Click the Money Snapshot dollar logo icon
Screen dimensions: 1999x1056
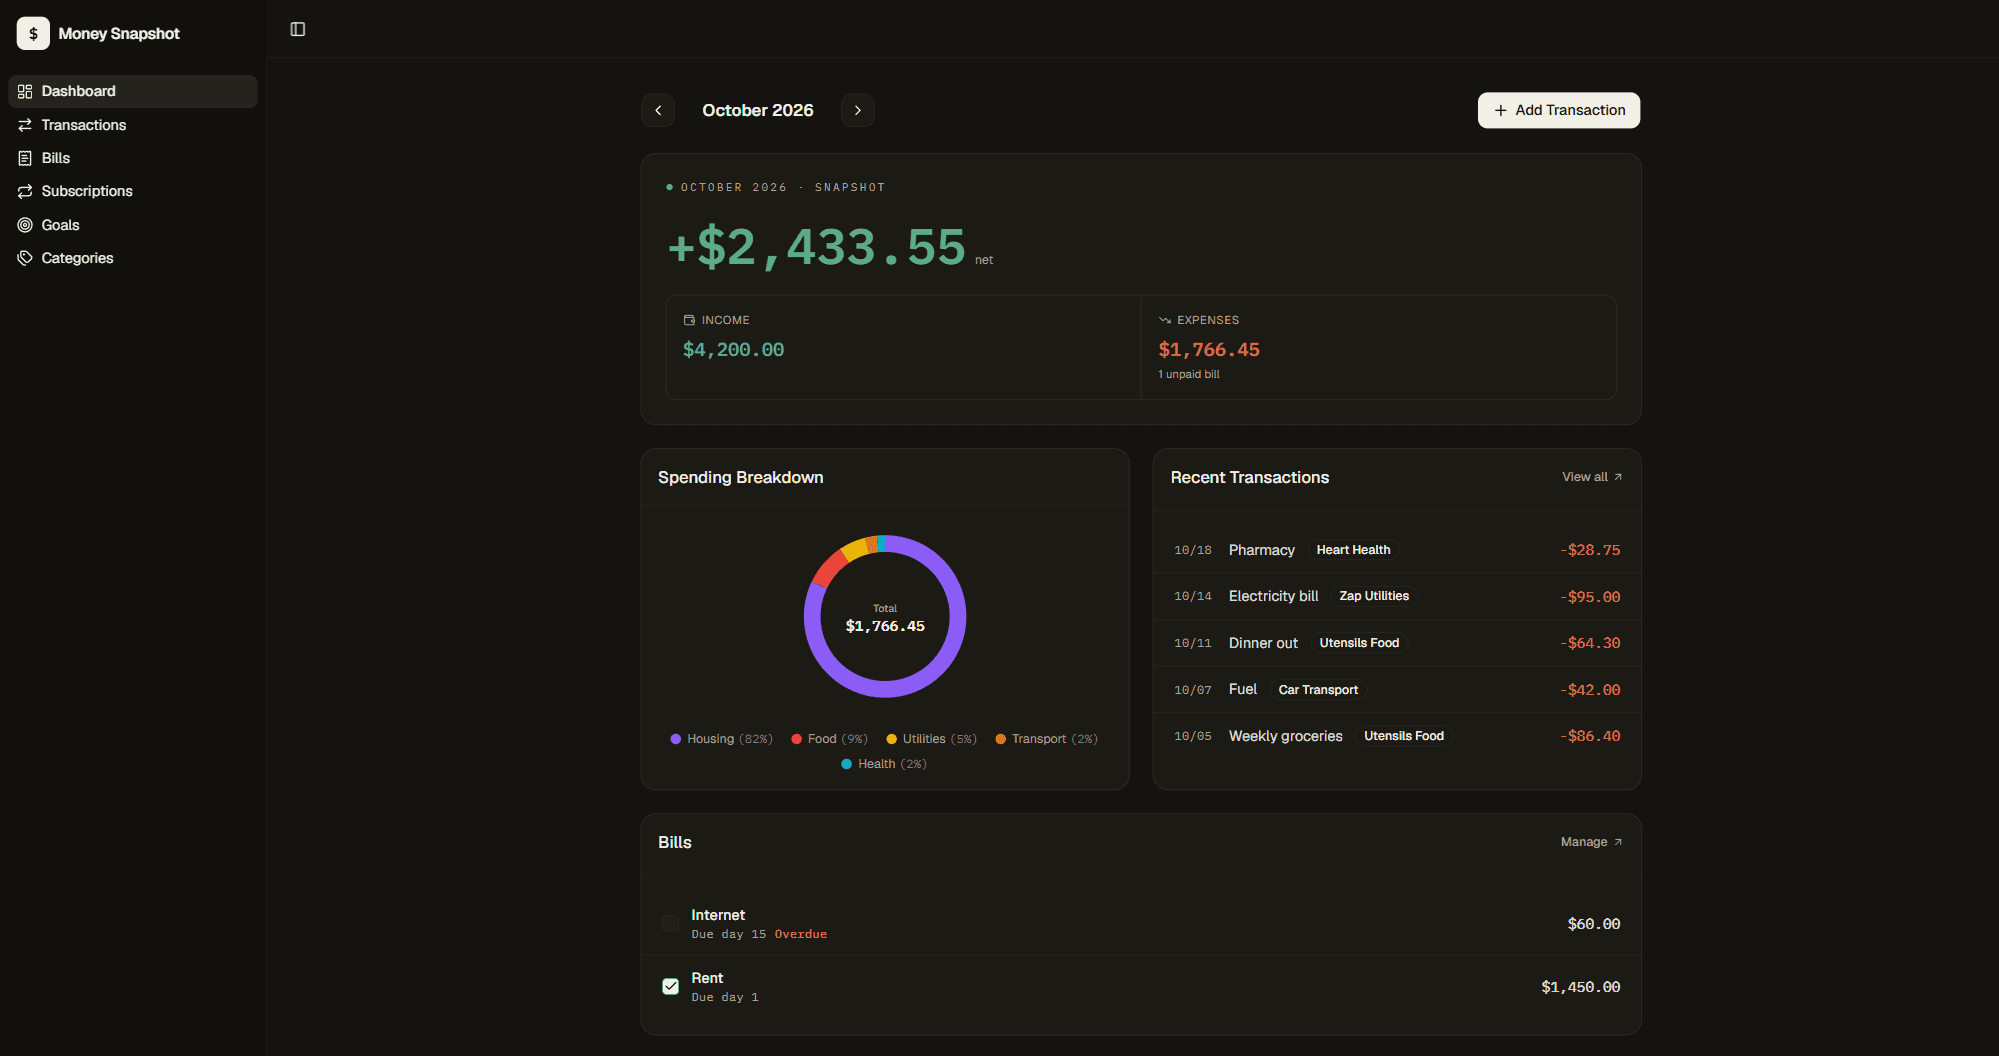pyautogui.click(x=33, y=33)
